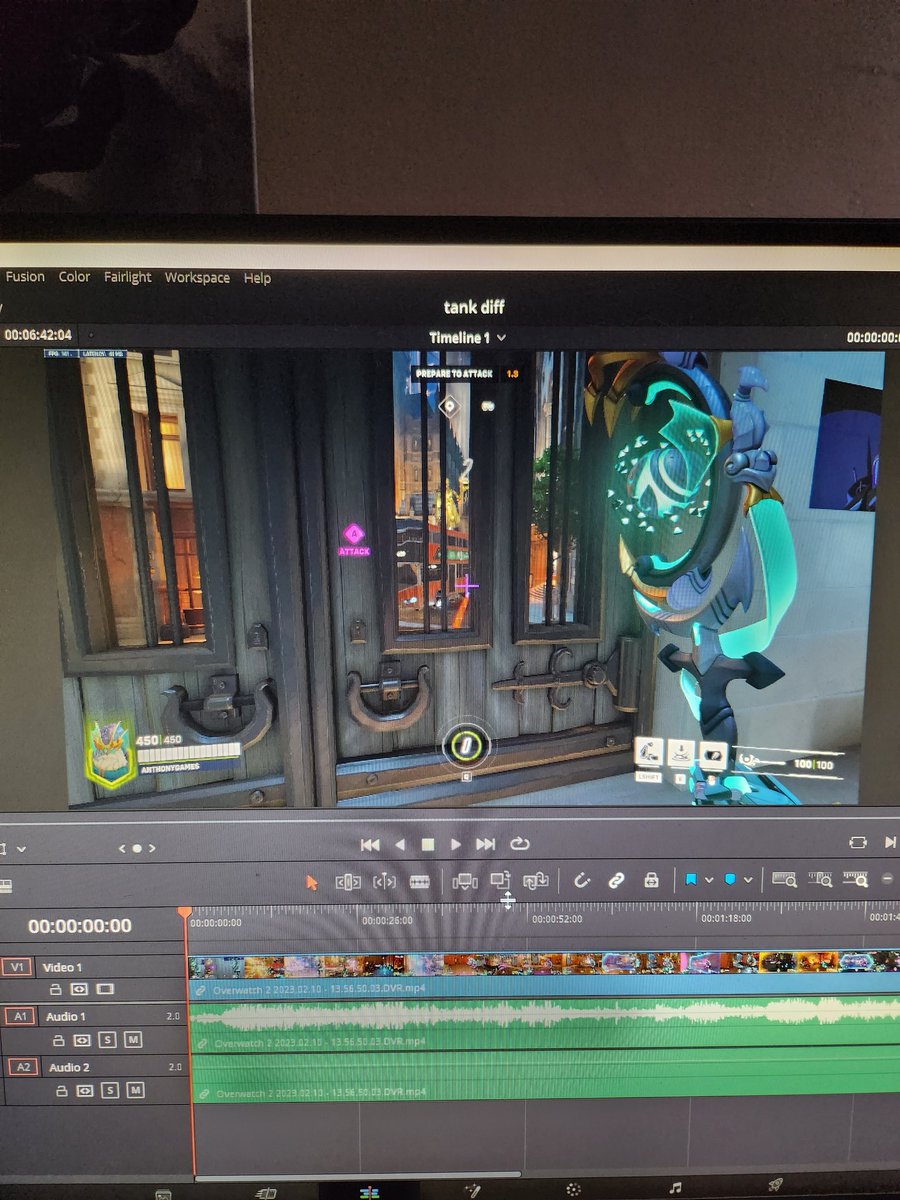Click the Full Extent Zoom icon
Image resolution: width=900 pixels, height=1200 pixels.
784,880
